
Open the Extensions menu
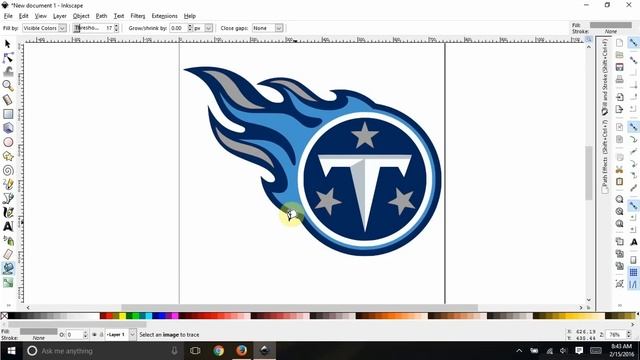click(164, 16)
